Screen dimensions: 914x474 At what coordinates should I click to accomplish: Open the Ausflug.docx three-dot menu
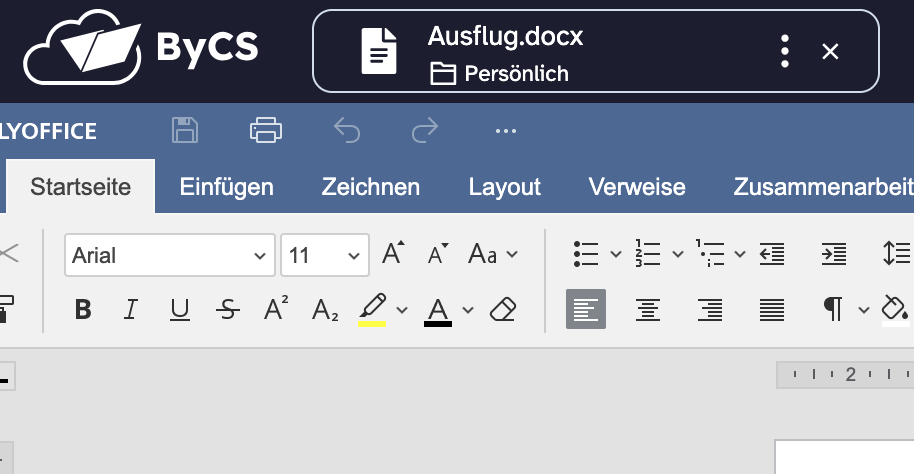[x=786, y=51]
